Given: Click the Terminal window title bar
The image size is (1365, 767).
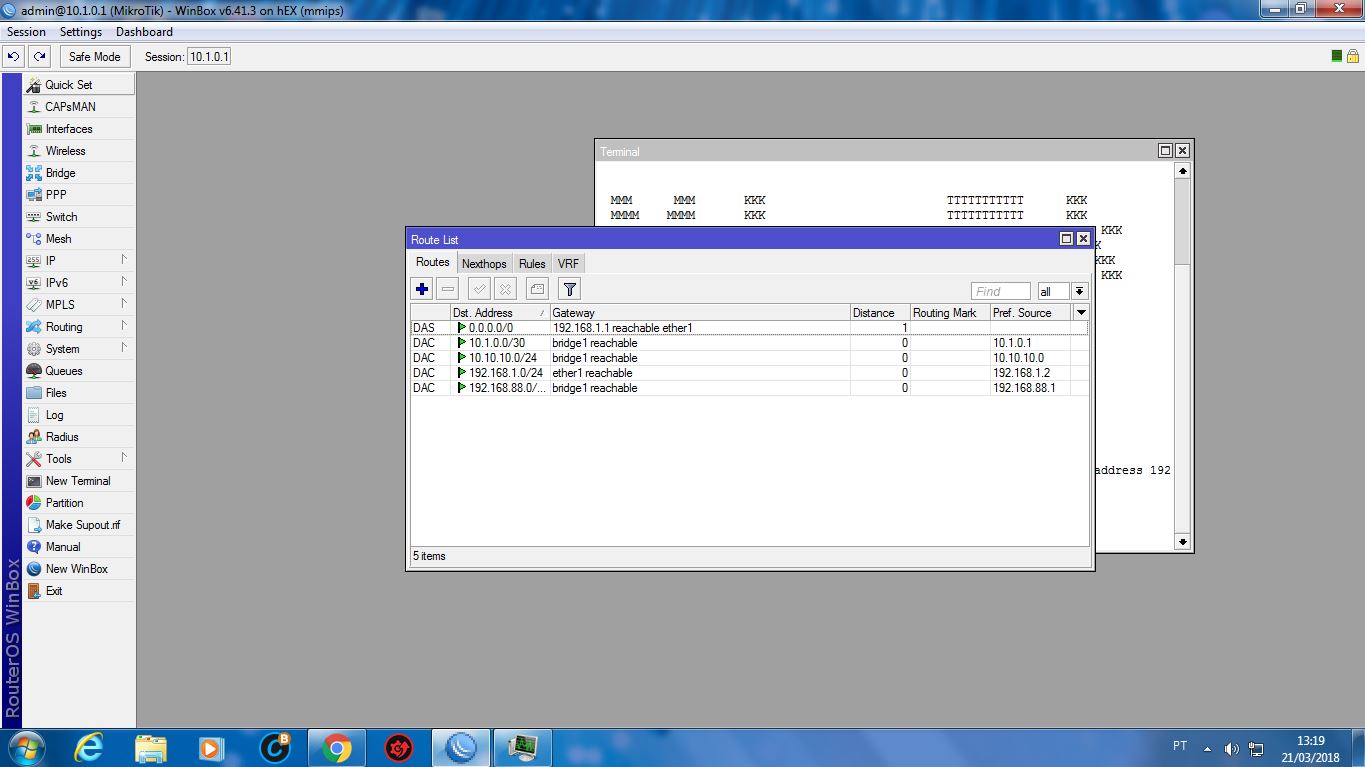Looking at the screenshot, I should 875,151.
